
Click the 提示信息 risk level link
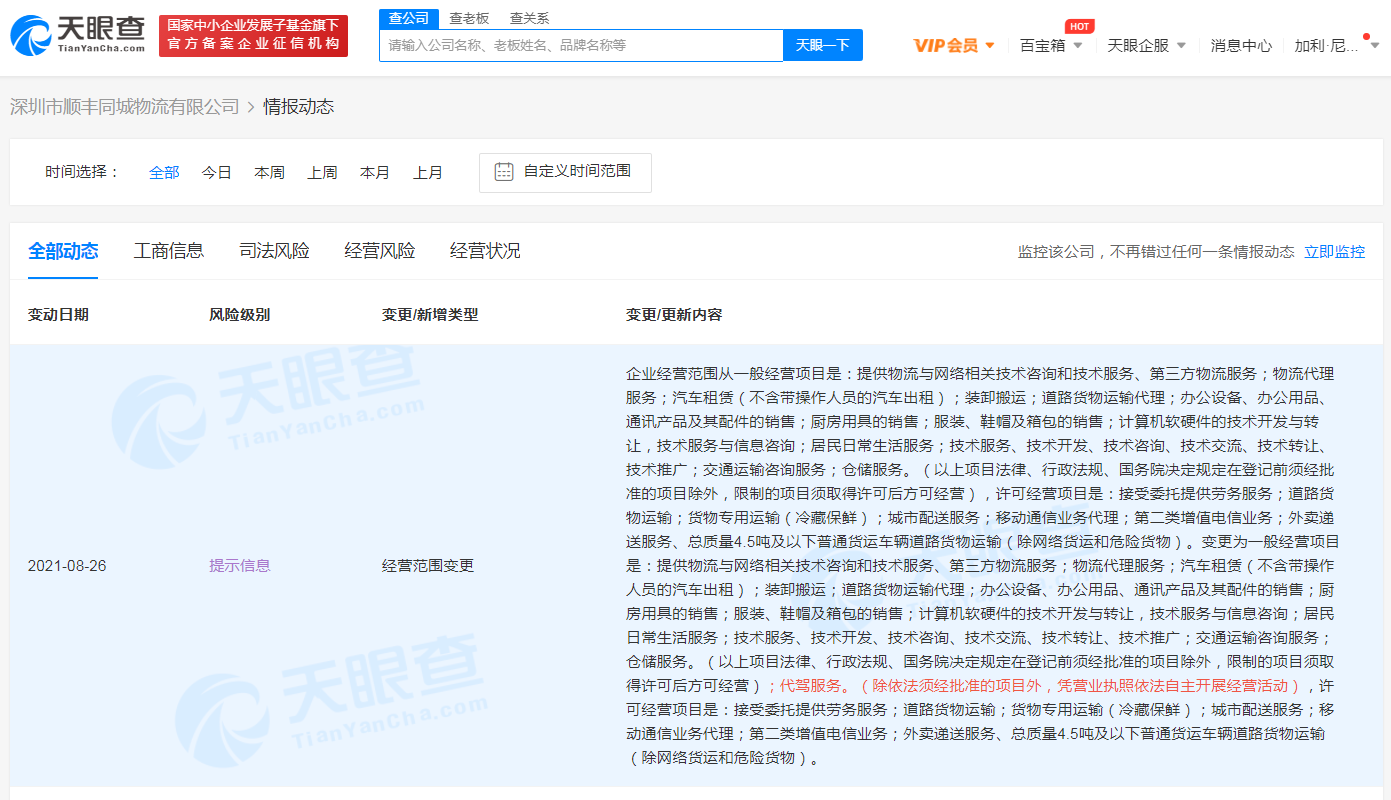coord(240,565)
